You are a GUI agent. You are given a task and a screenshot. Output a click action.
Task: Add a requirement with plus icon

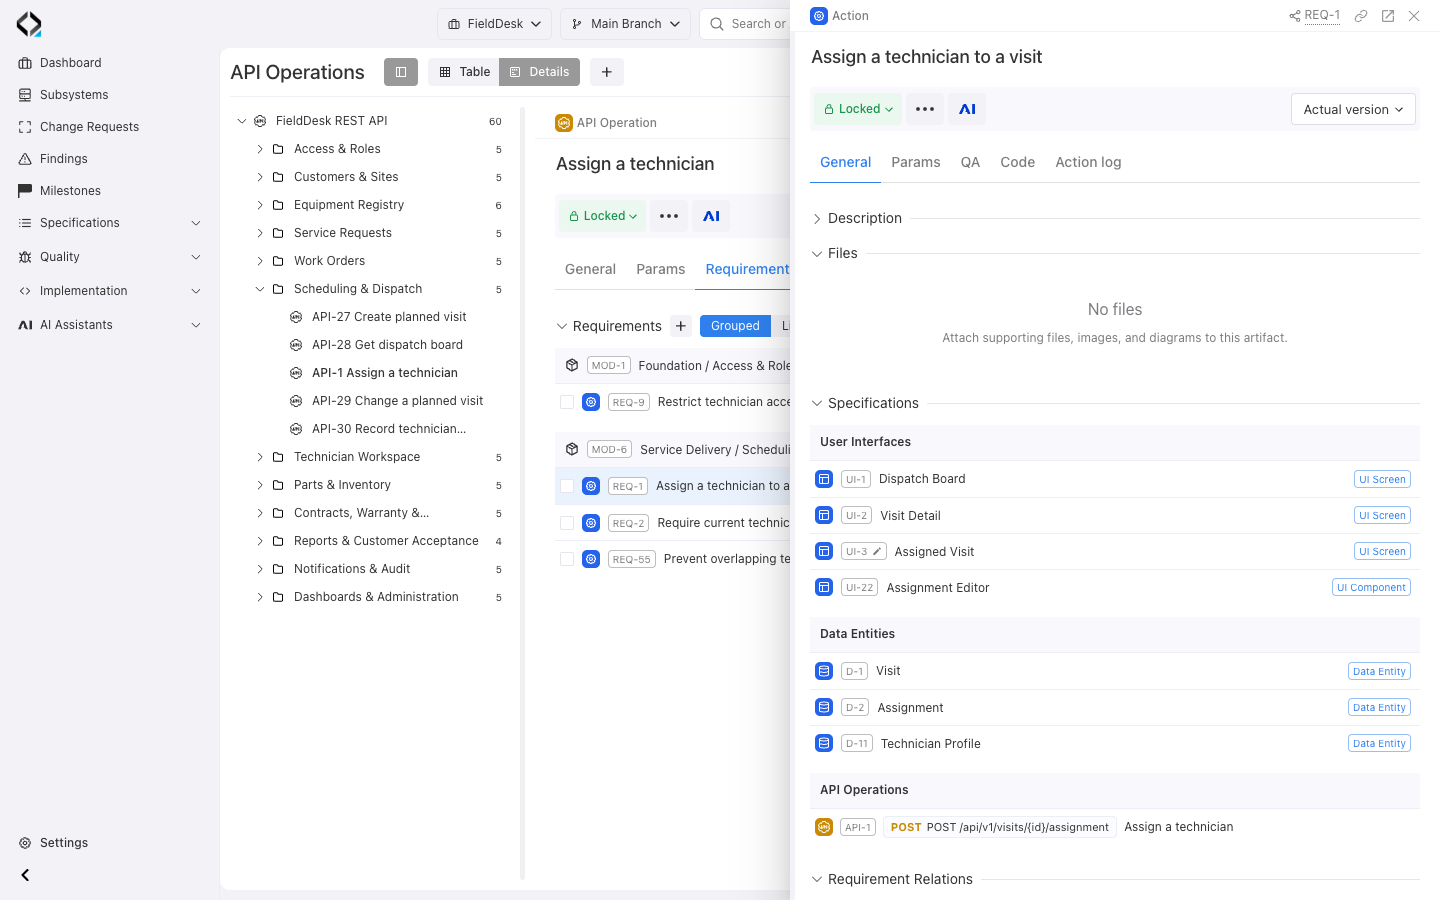click(x=681, y=326)
